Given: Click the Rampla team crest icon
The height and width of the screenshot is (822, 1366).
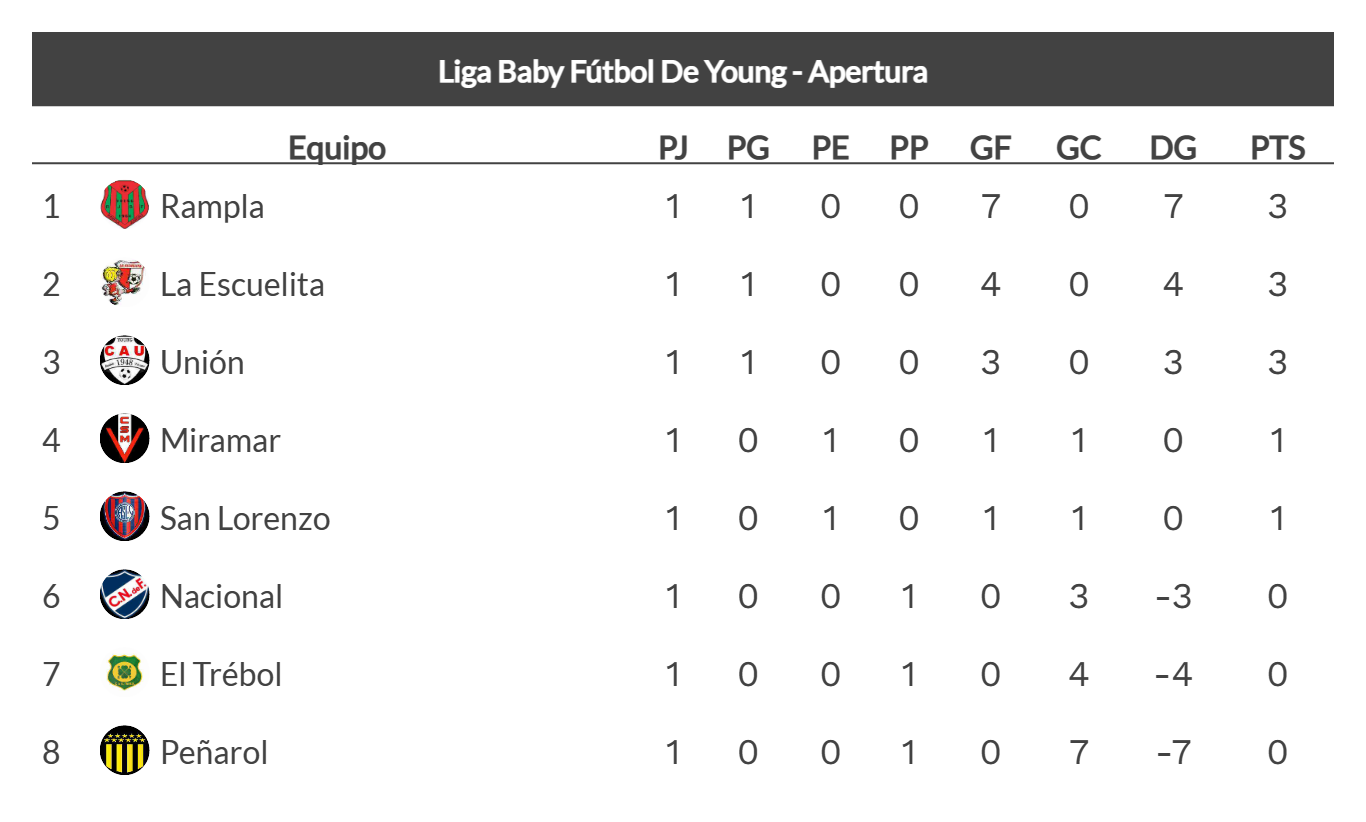Looking at the screenshot, I should (x=124, y=205).
